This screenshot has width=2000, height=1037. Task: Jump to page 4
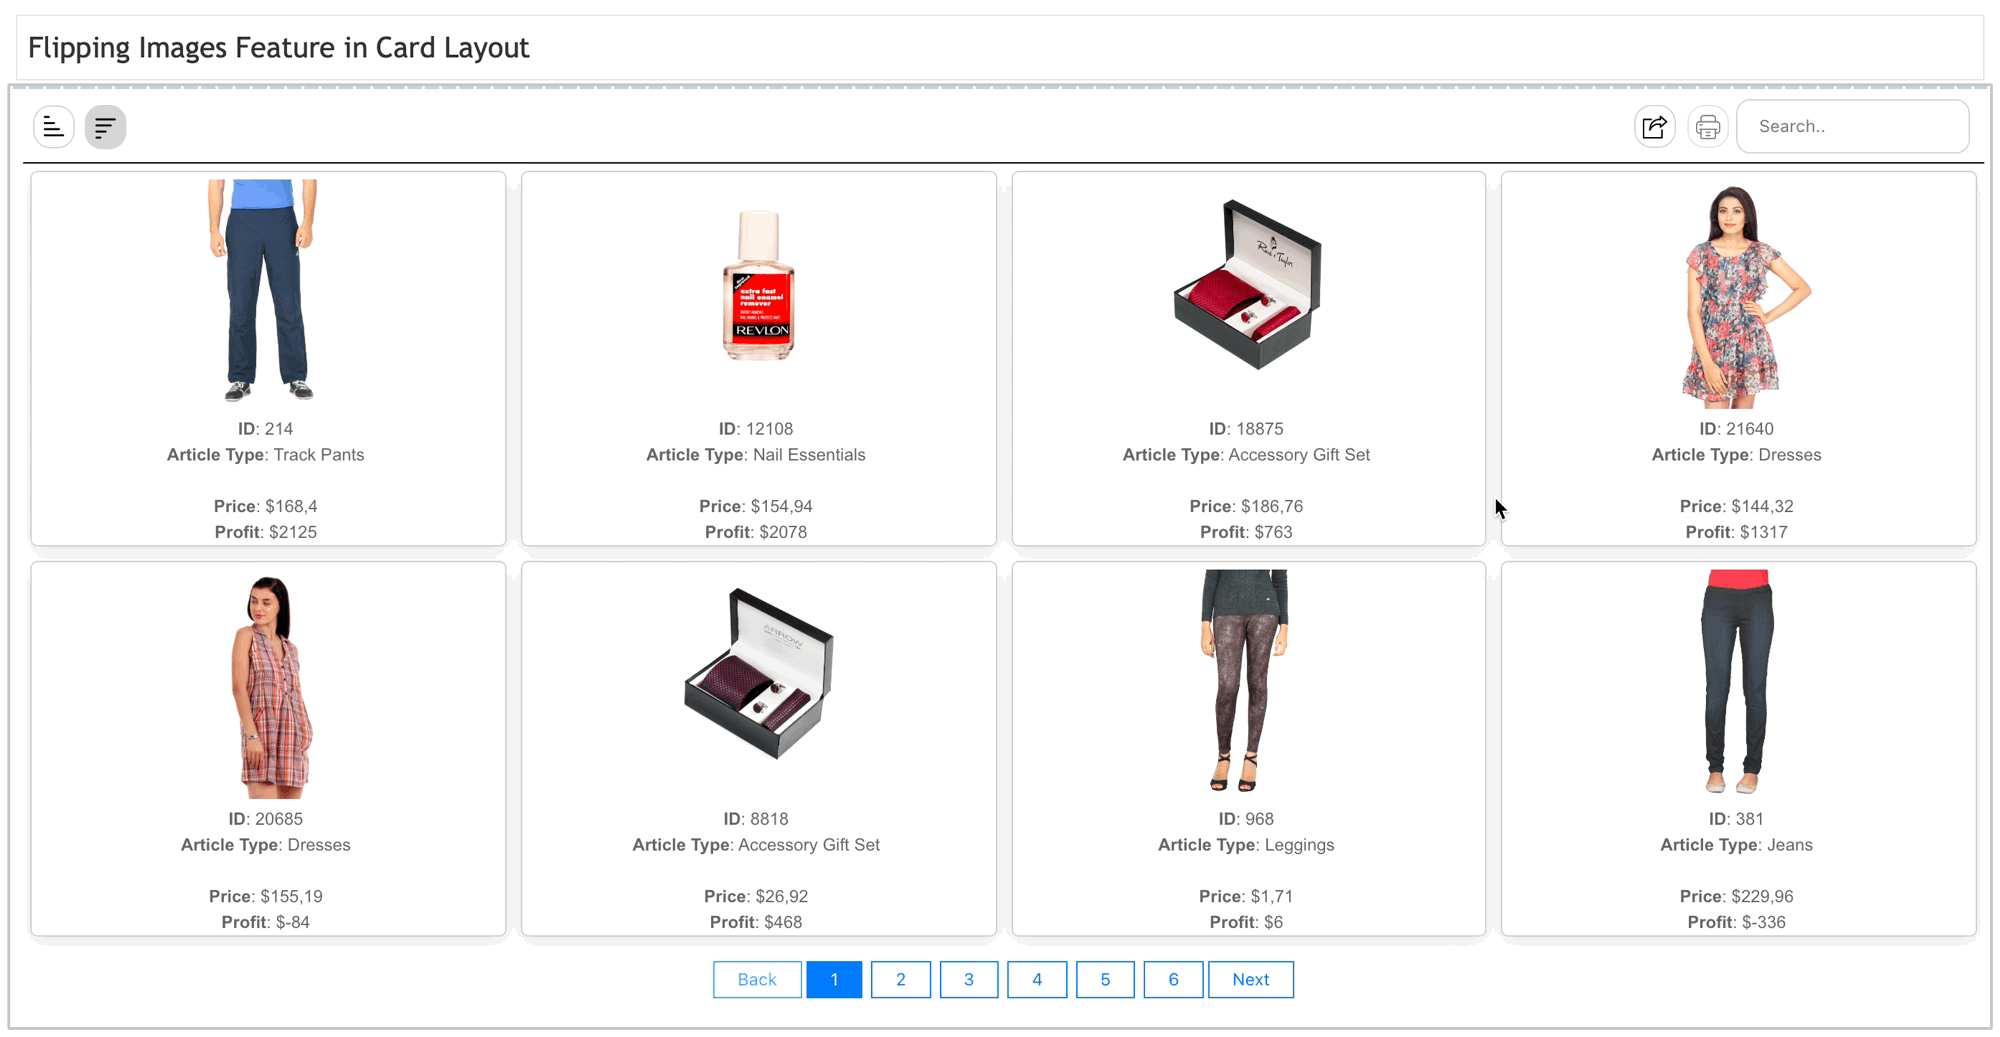(1036, 979)
